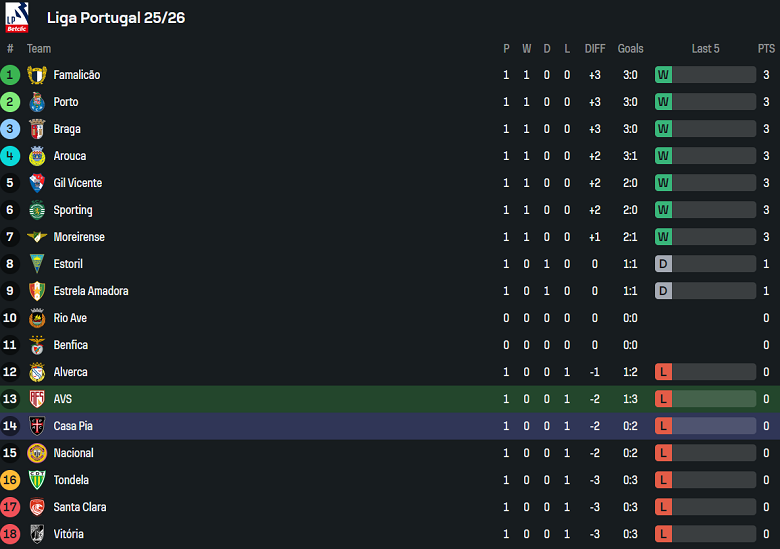Screen dimensions: 780x549
Task: Click the position 1 rank badge
Action: coord(10,75)
